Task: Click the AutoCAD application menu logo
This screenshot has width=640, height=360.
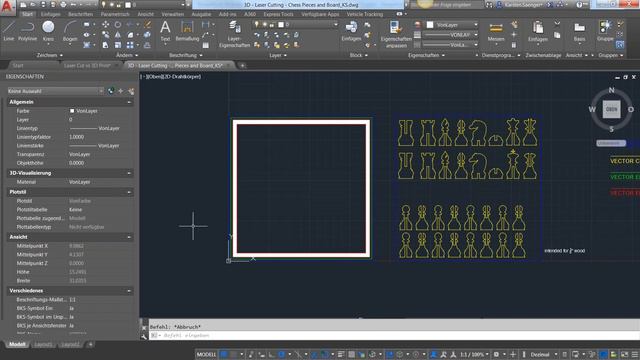Action: pyautogui.click(x=7, y=7)
